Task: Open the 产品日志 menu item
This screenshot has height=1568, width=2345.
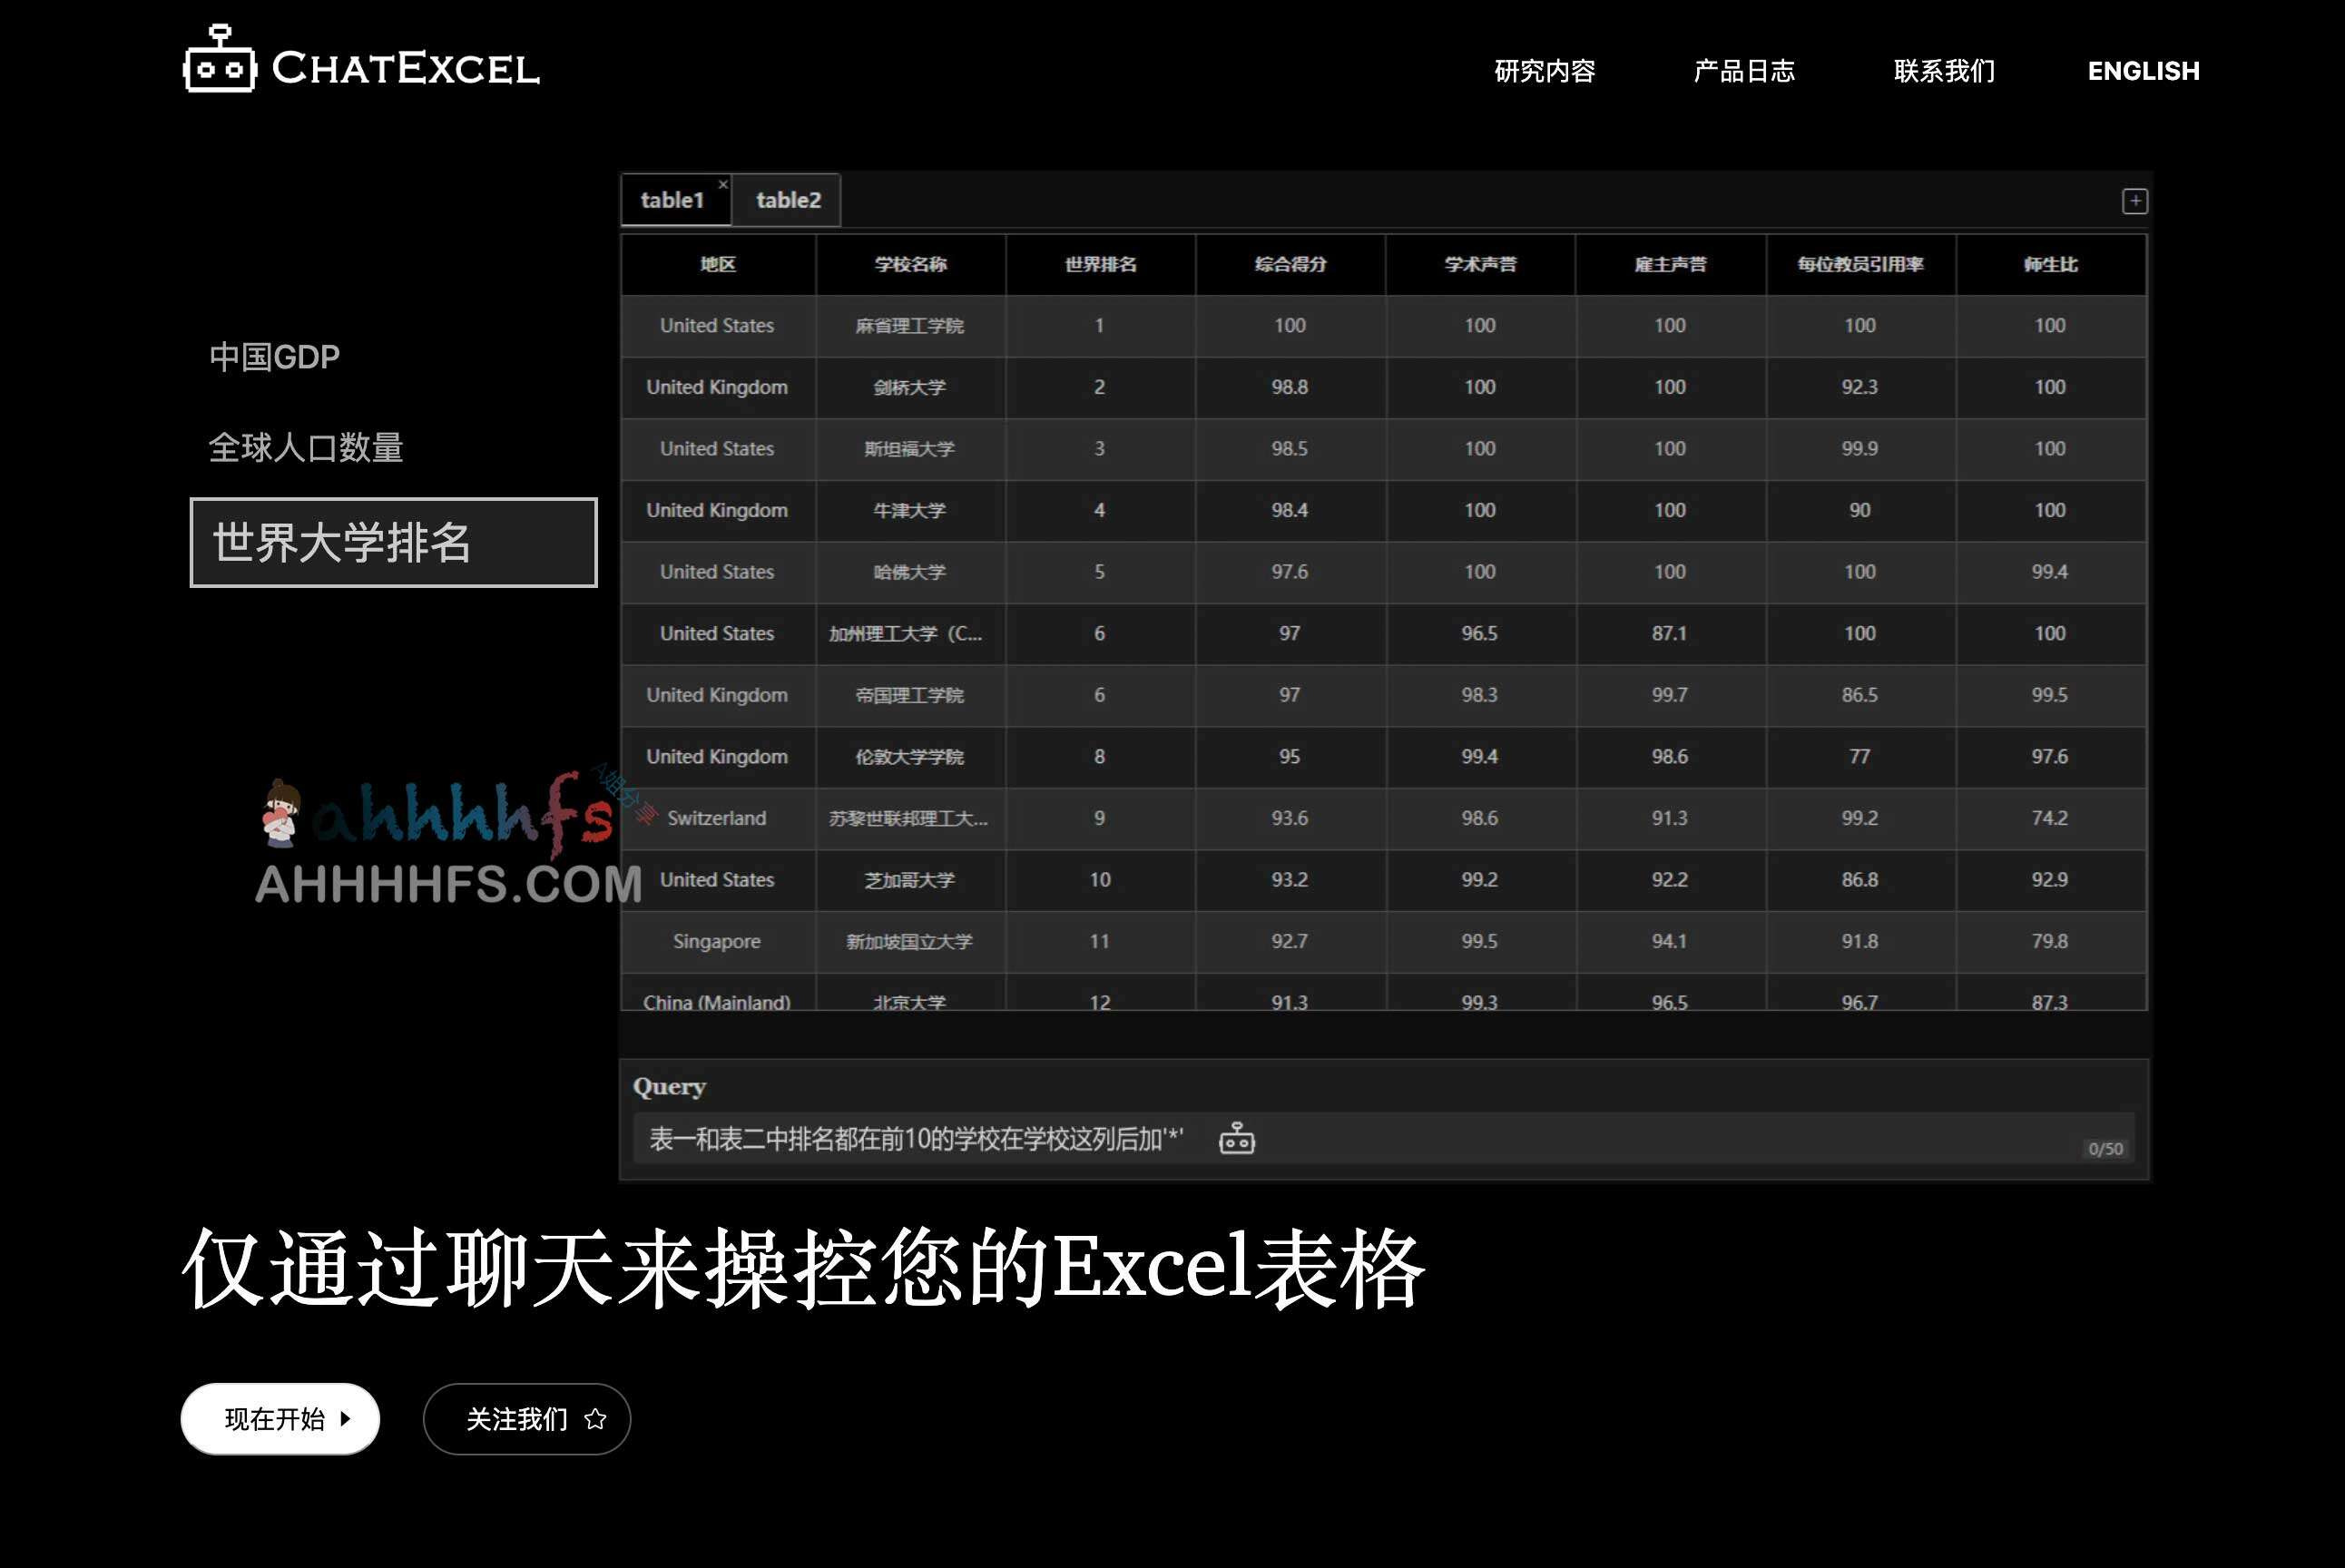Action: [x=1746, y=70]
